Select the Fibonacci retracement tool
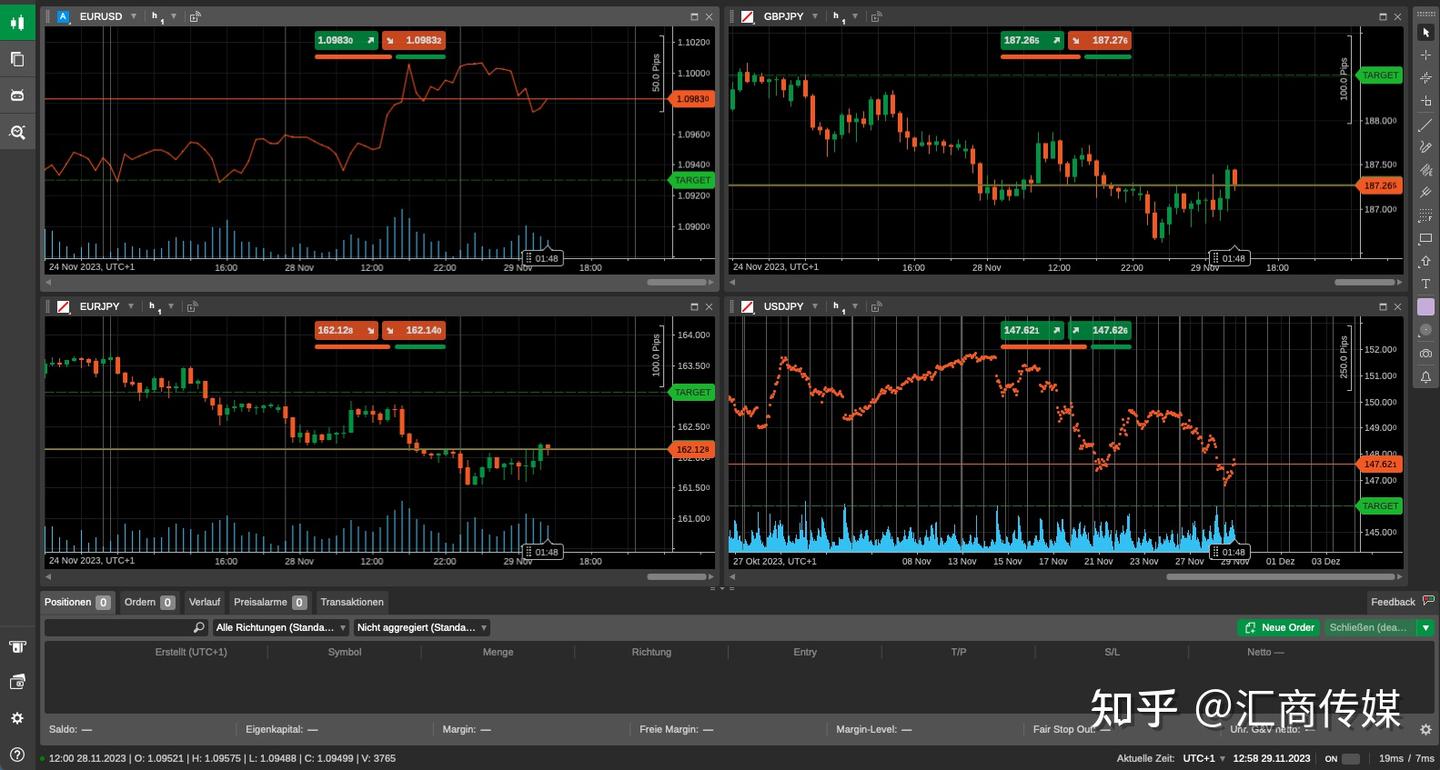The width and height of the screenshot is (1440, 770). pos(1426,216)
